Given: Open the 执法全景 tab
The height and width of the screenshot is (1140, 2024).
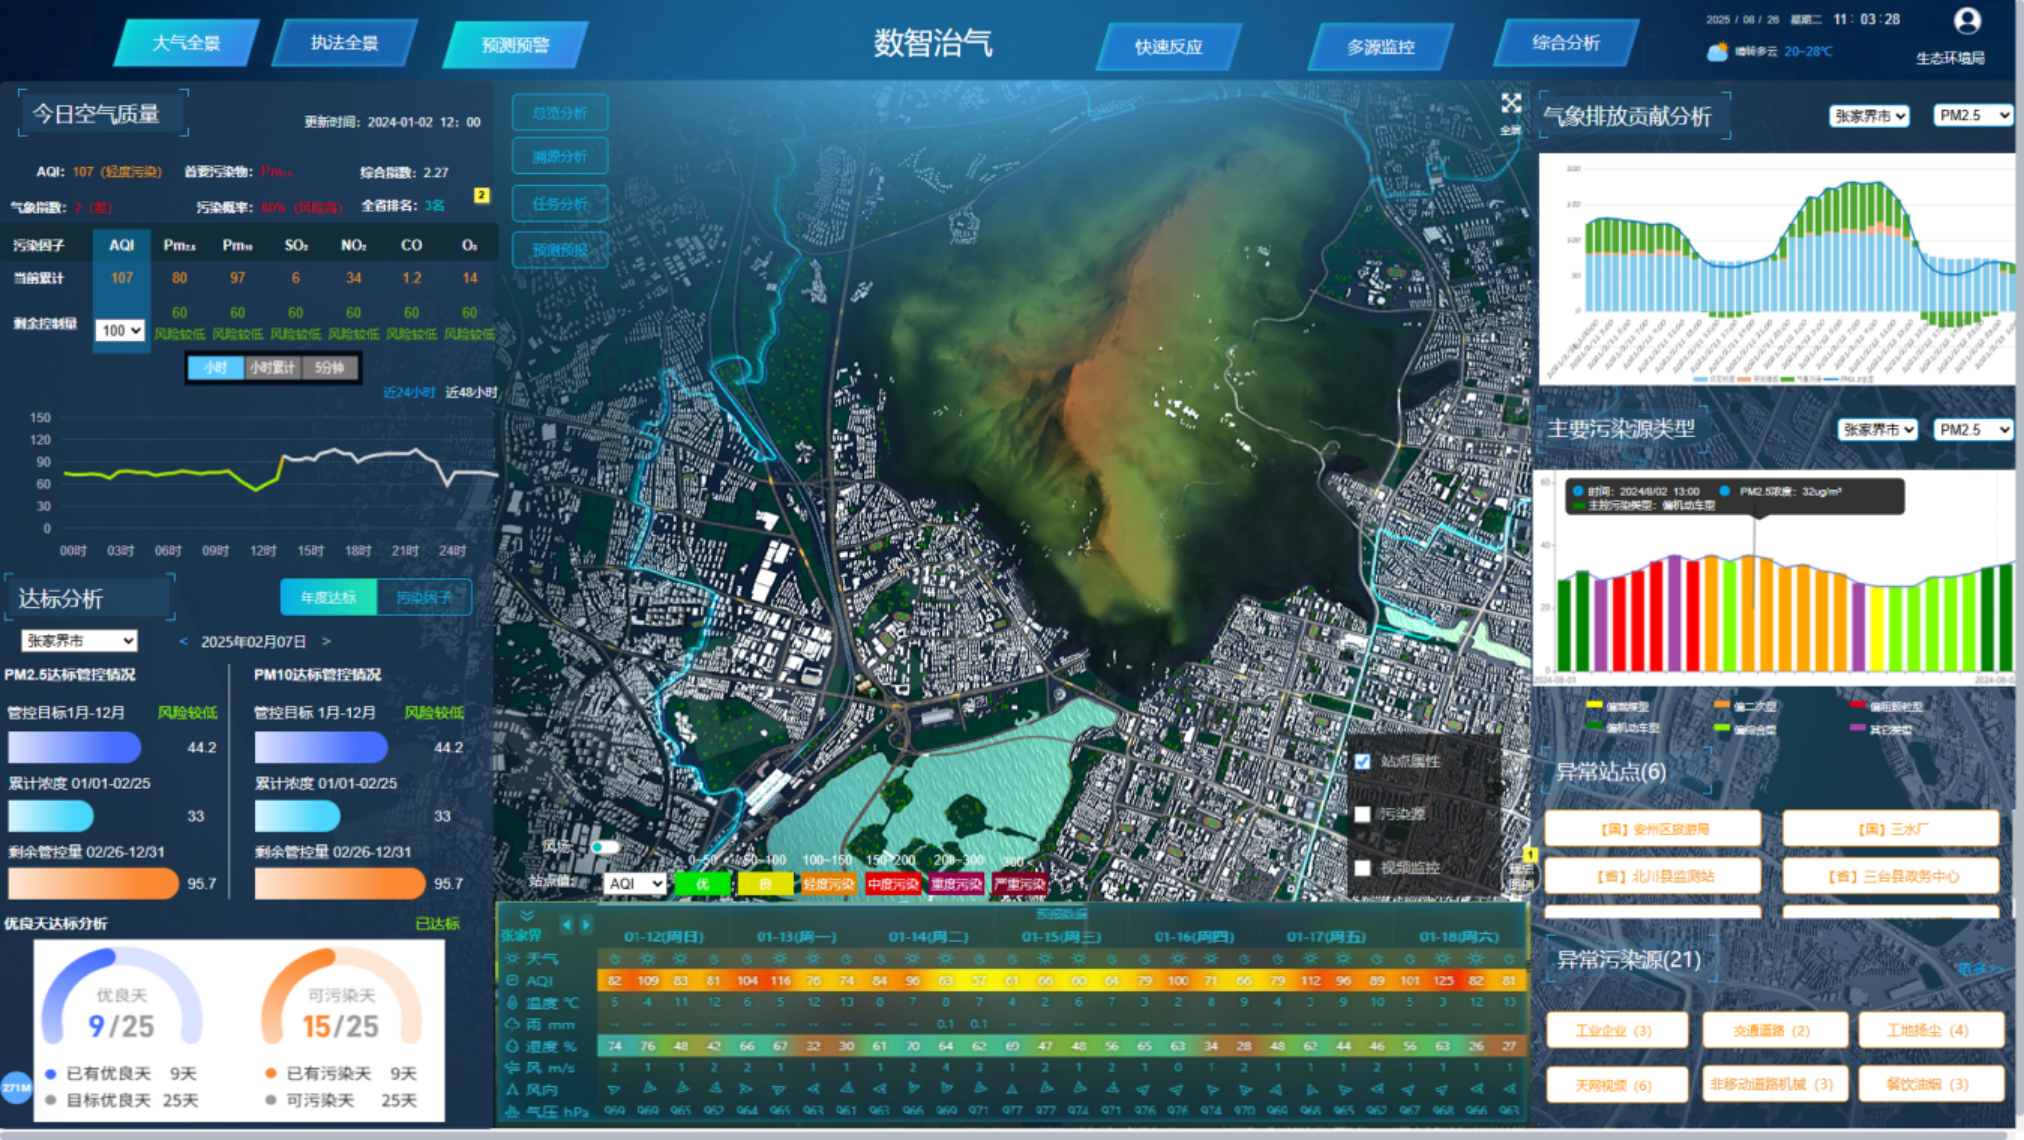Looking at the screenshot, I should [344, 43].
